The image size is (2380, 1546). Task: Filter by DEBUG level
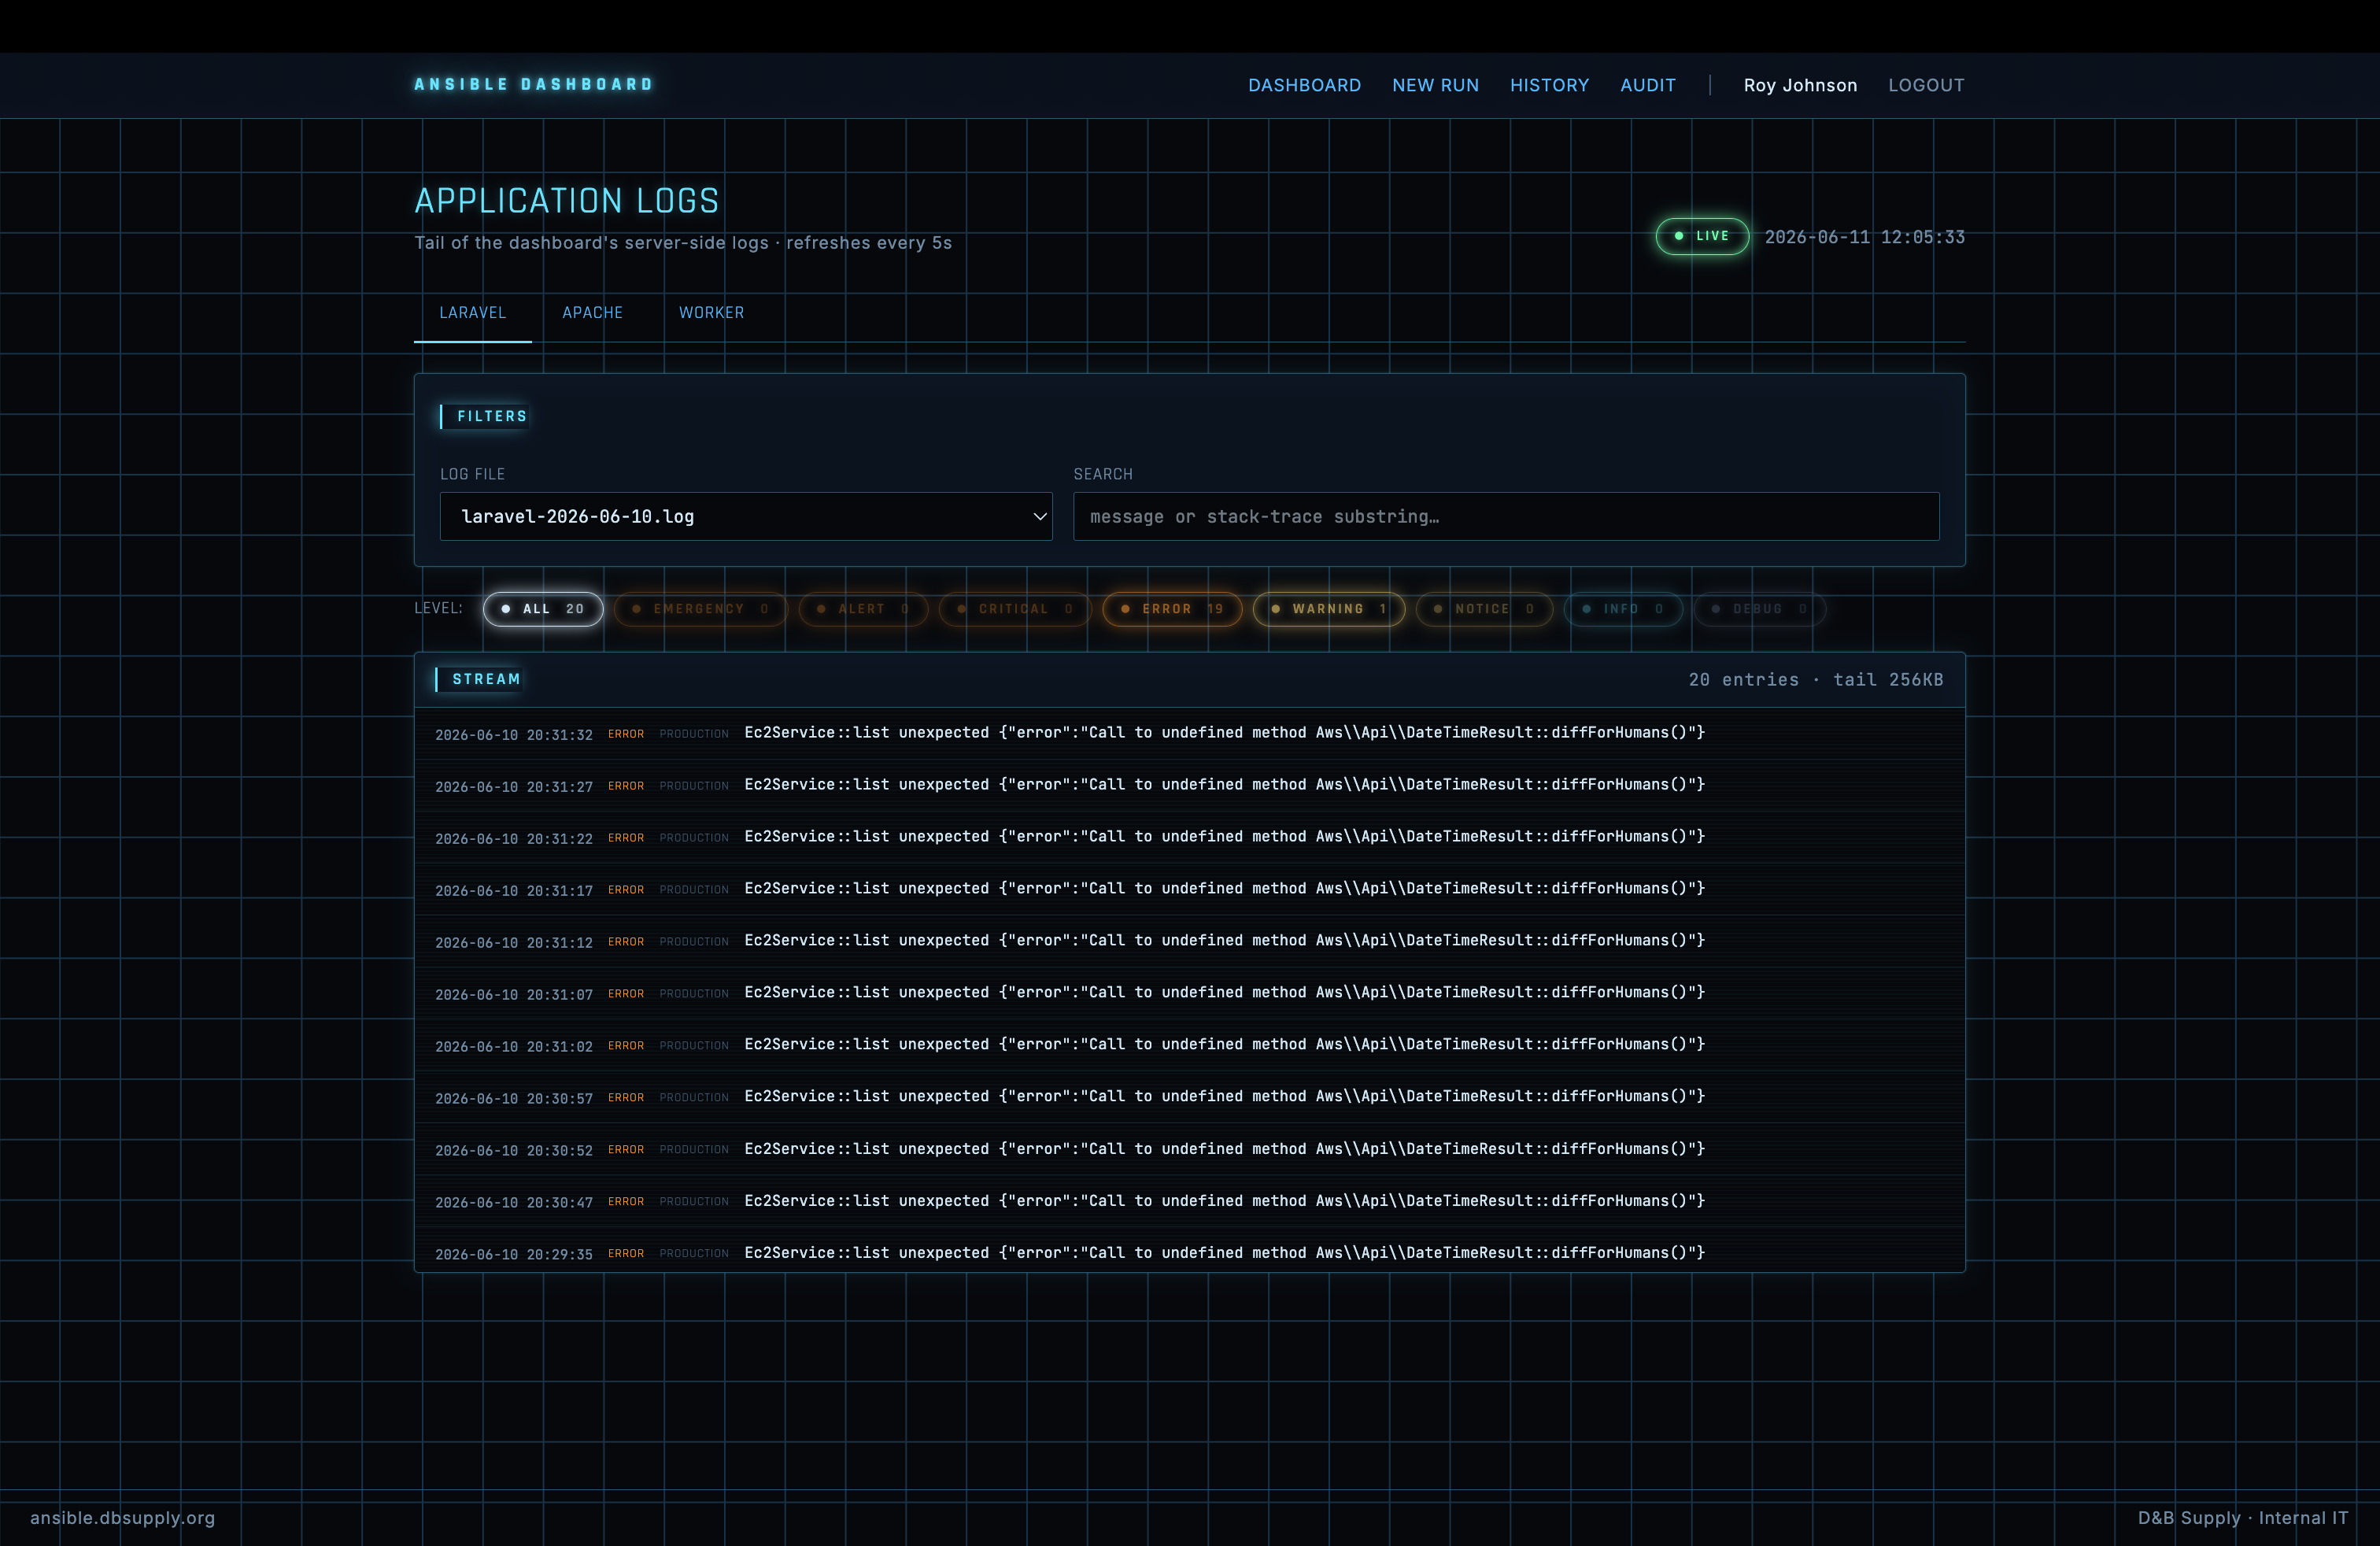coord(1760,609)
